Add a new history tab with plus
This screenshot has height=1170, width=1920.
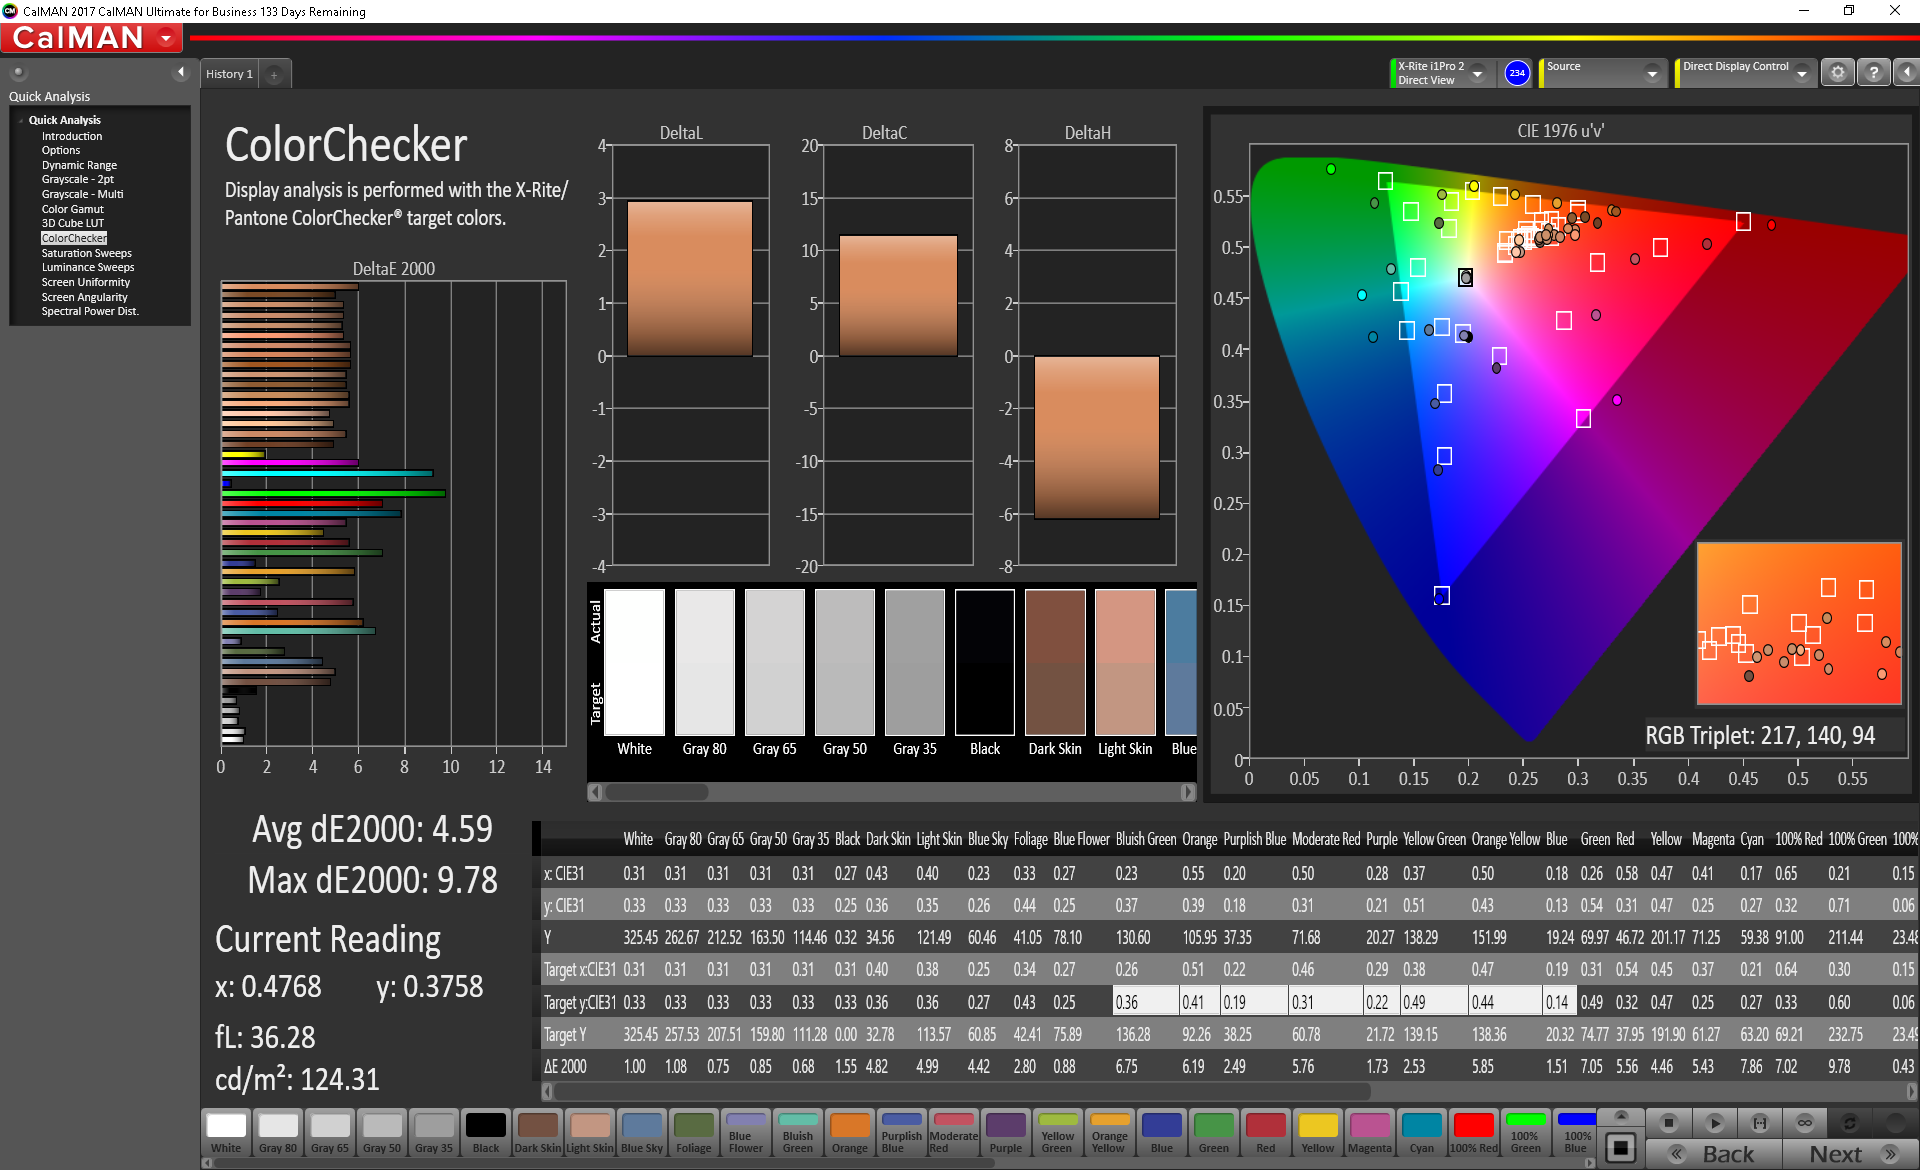coord(274,74)
